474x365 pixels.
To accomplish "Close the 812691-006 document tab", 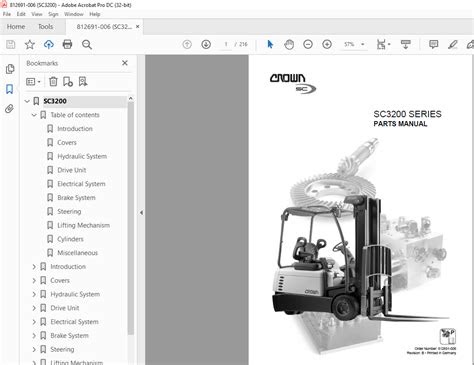I will coord(137,26).
